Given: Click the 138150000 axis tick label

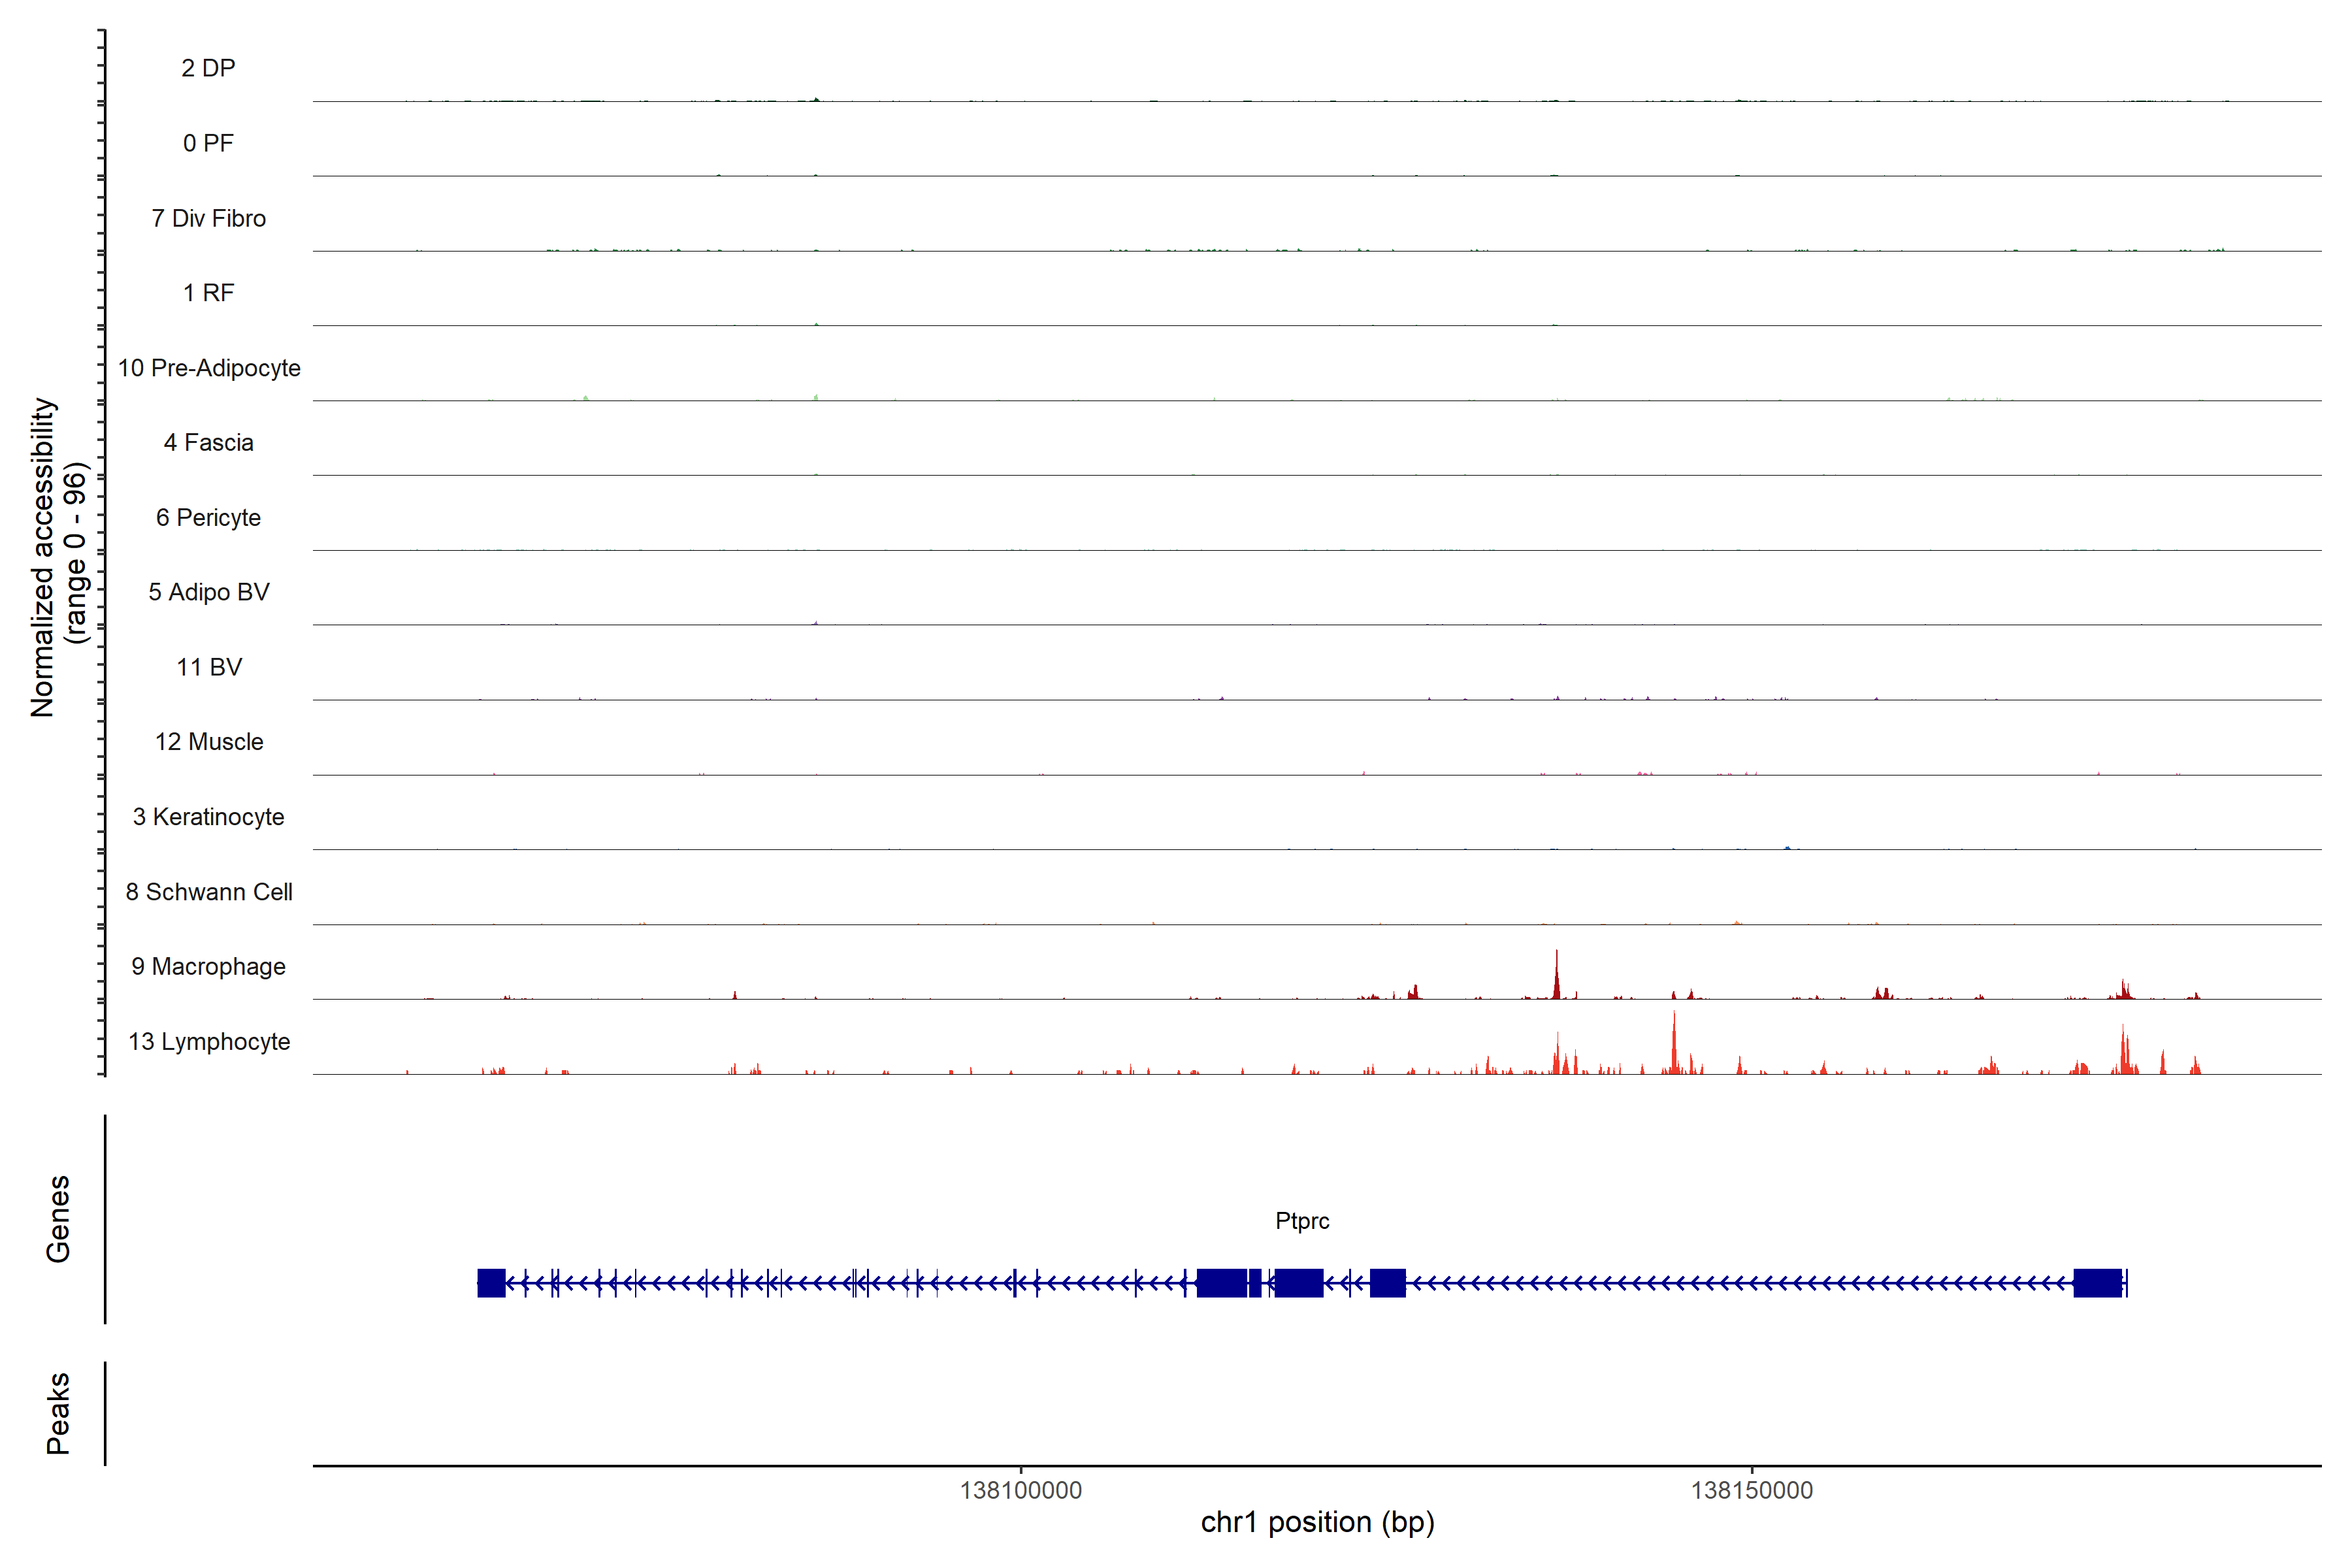Looking at the screenshot, I should coord(1751,1490).
